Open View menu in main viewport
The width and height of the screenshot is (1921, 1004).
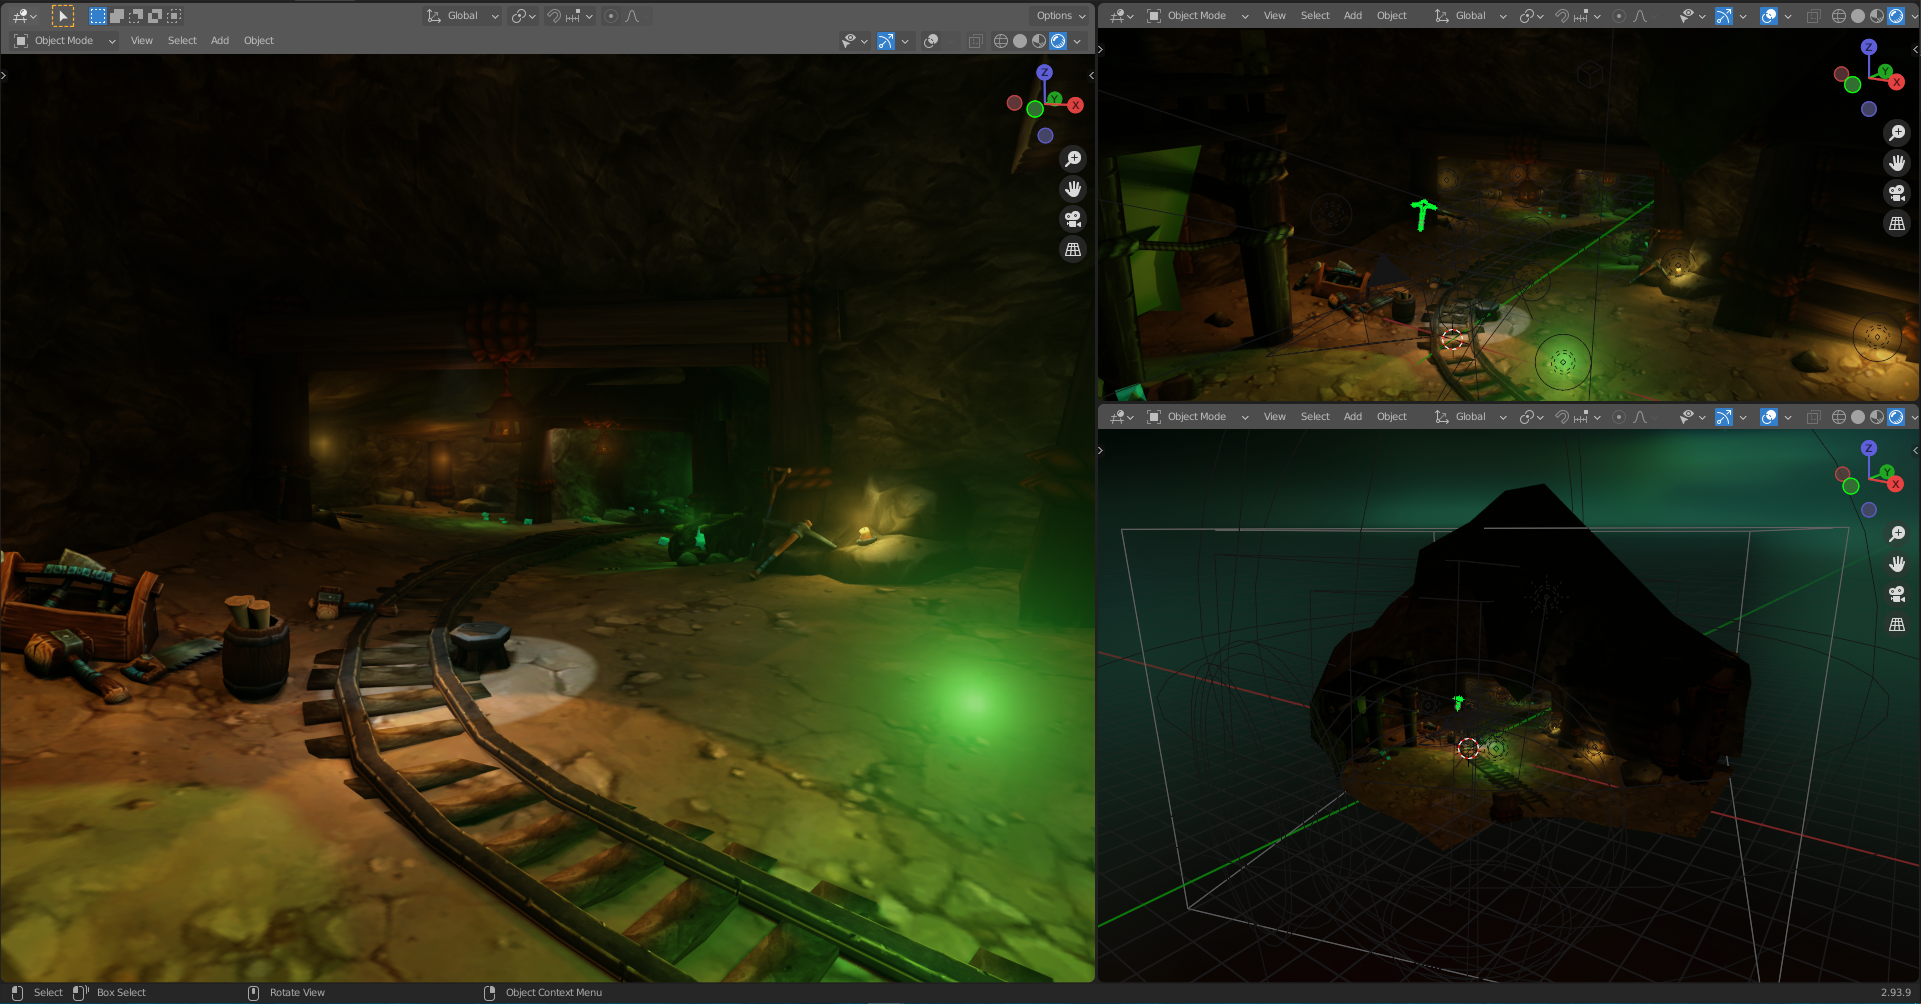tap(142, 41)
